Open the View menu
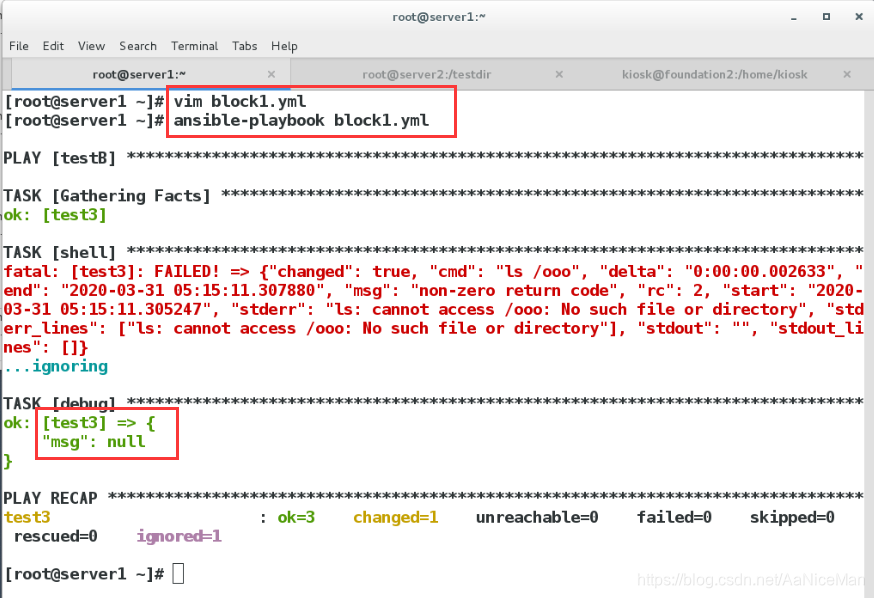Screen dimensions: 874x598 point(91,46)
